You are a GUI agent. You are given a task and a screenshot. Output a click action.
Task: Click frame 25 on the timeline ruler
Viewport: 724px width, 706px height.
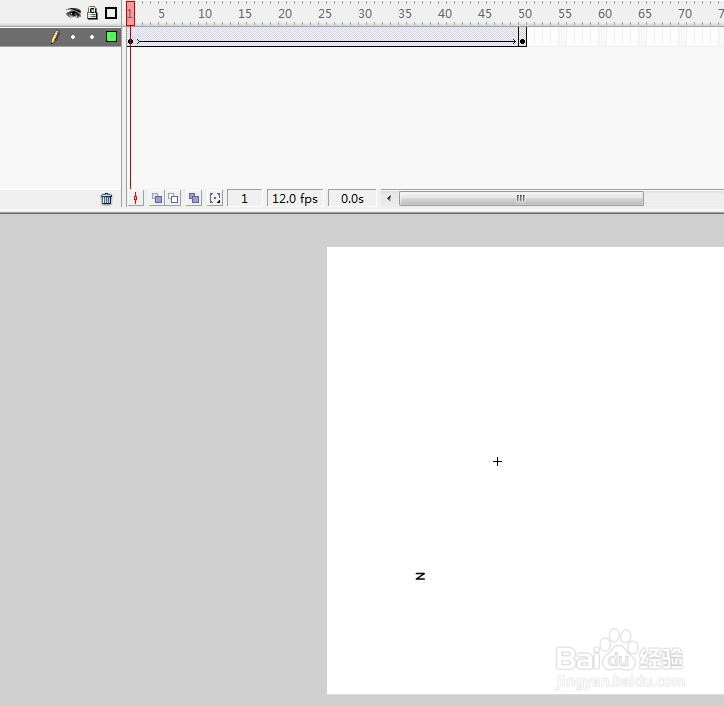[323, 13]
